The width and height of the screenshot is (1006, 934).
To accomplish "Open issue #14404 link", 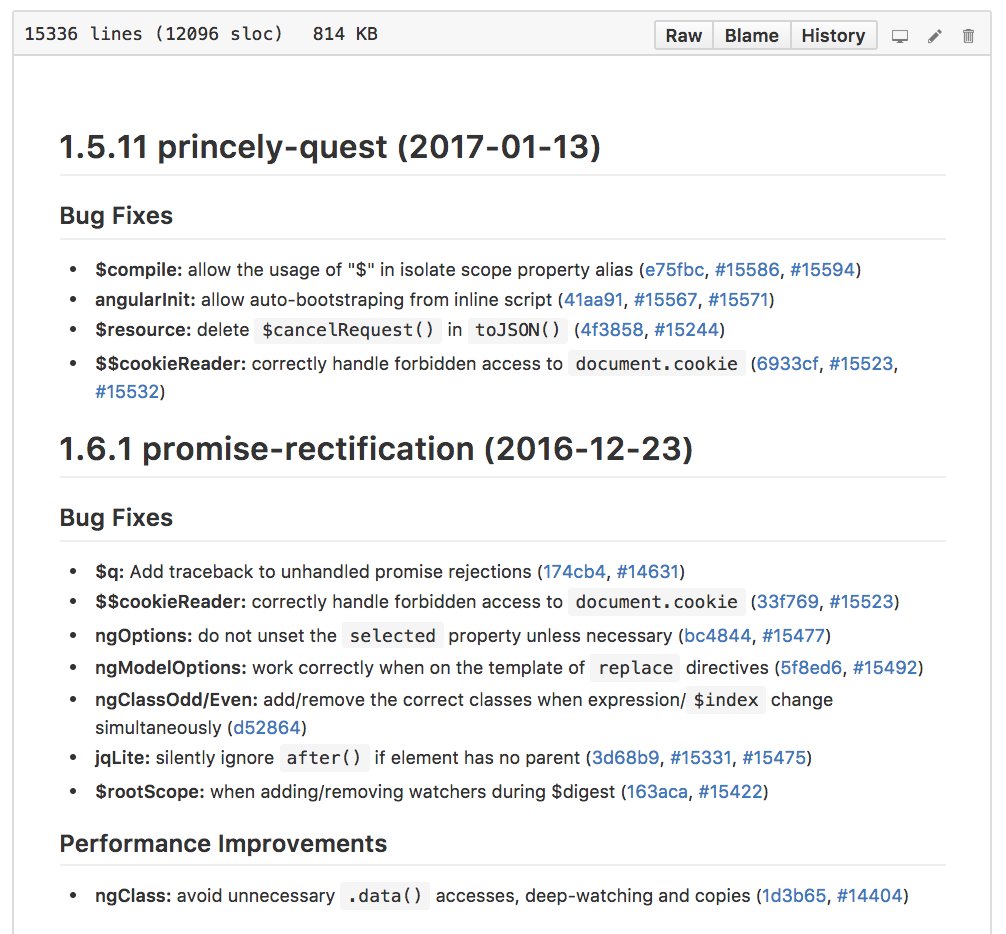I will tap(869, 896).
